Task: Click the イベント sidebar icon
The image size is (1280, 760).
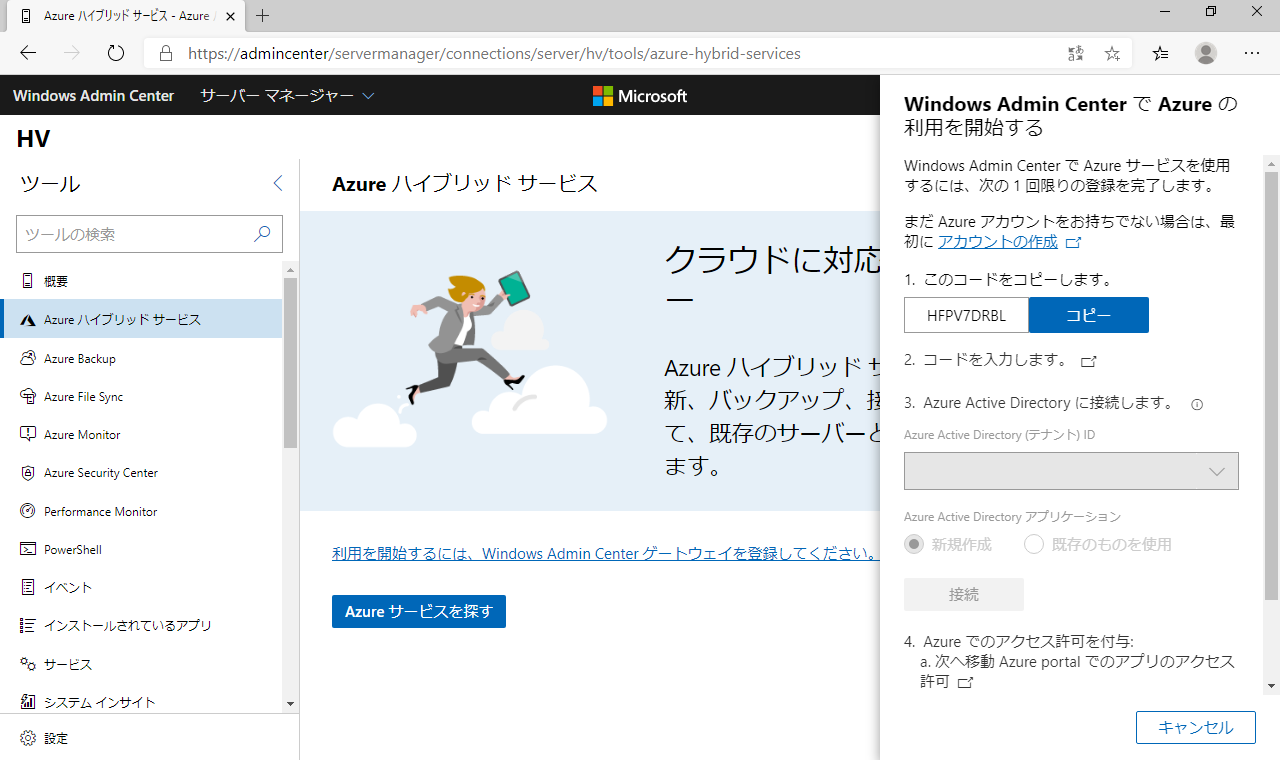Action: 27,587
